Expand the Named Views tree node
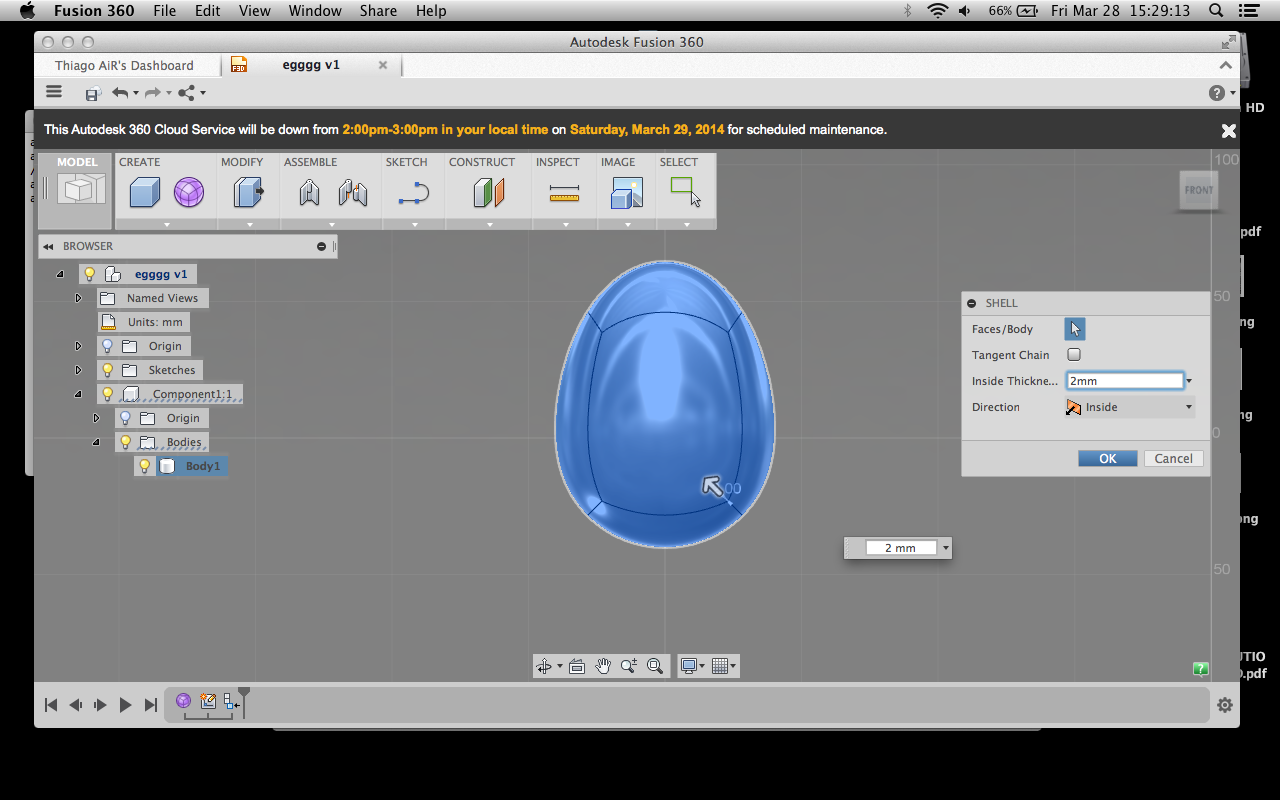 click(x=78, y=298)
